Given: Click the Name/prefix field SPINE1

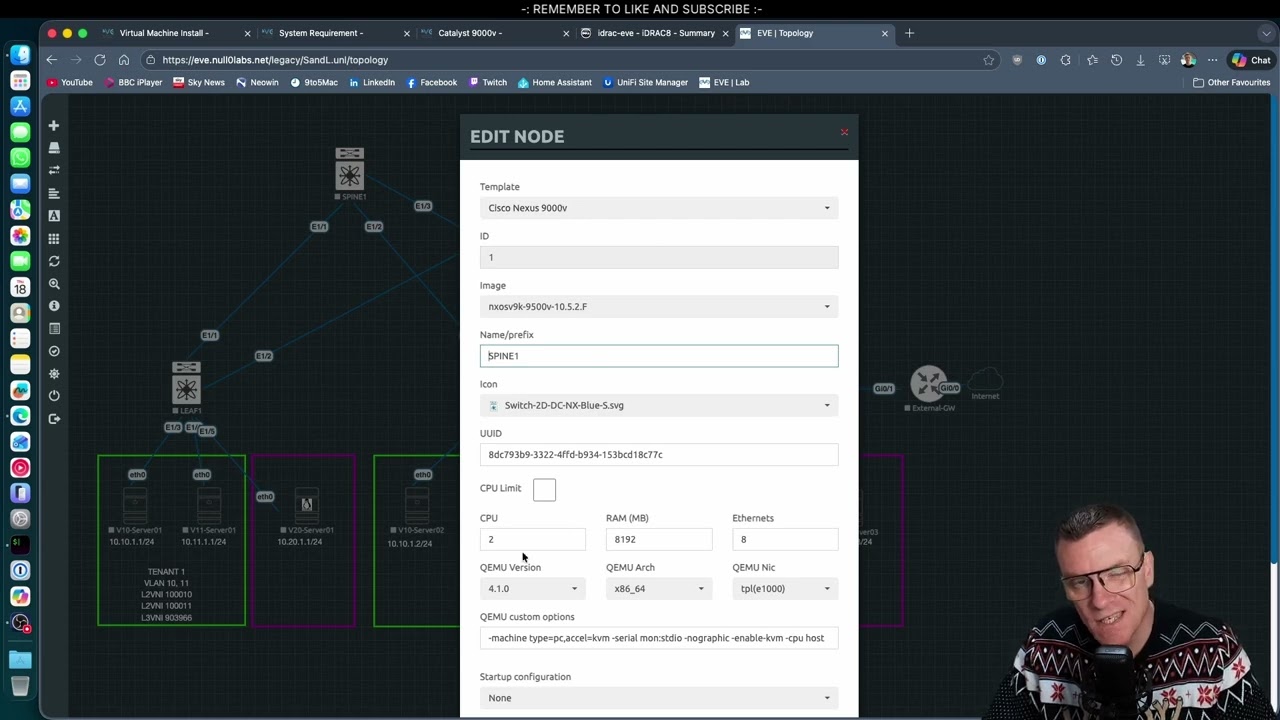Looking at the screenshot, I should tap(659, 356).
